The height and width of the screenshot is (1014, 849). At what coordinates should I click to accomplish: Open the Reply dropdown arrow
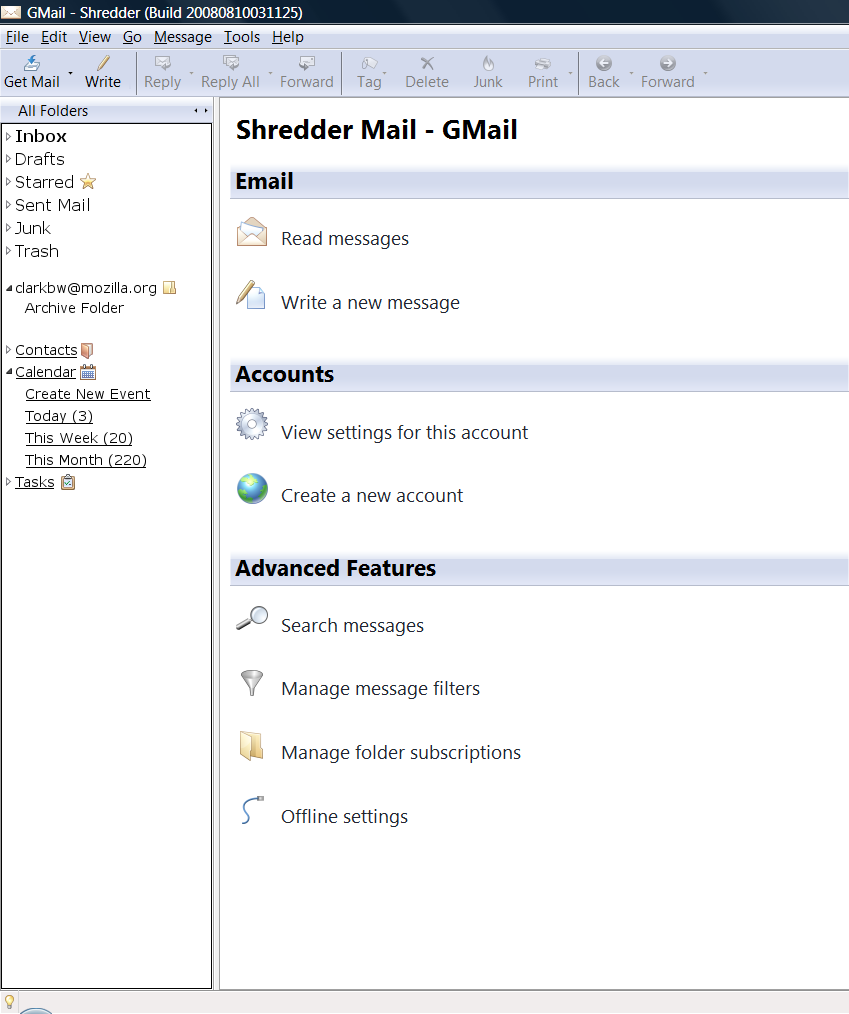point(191,72)
